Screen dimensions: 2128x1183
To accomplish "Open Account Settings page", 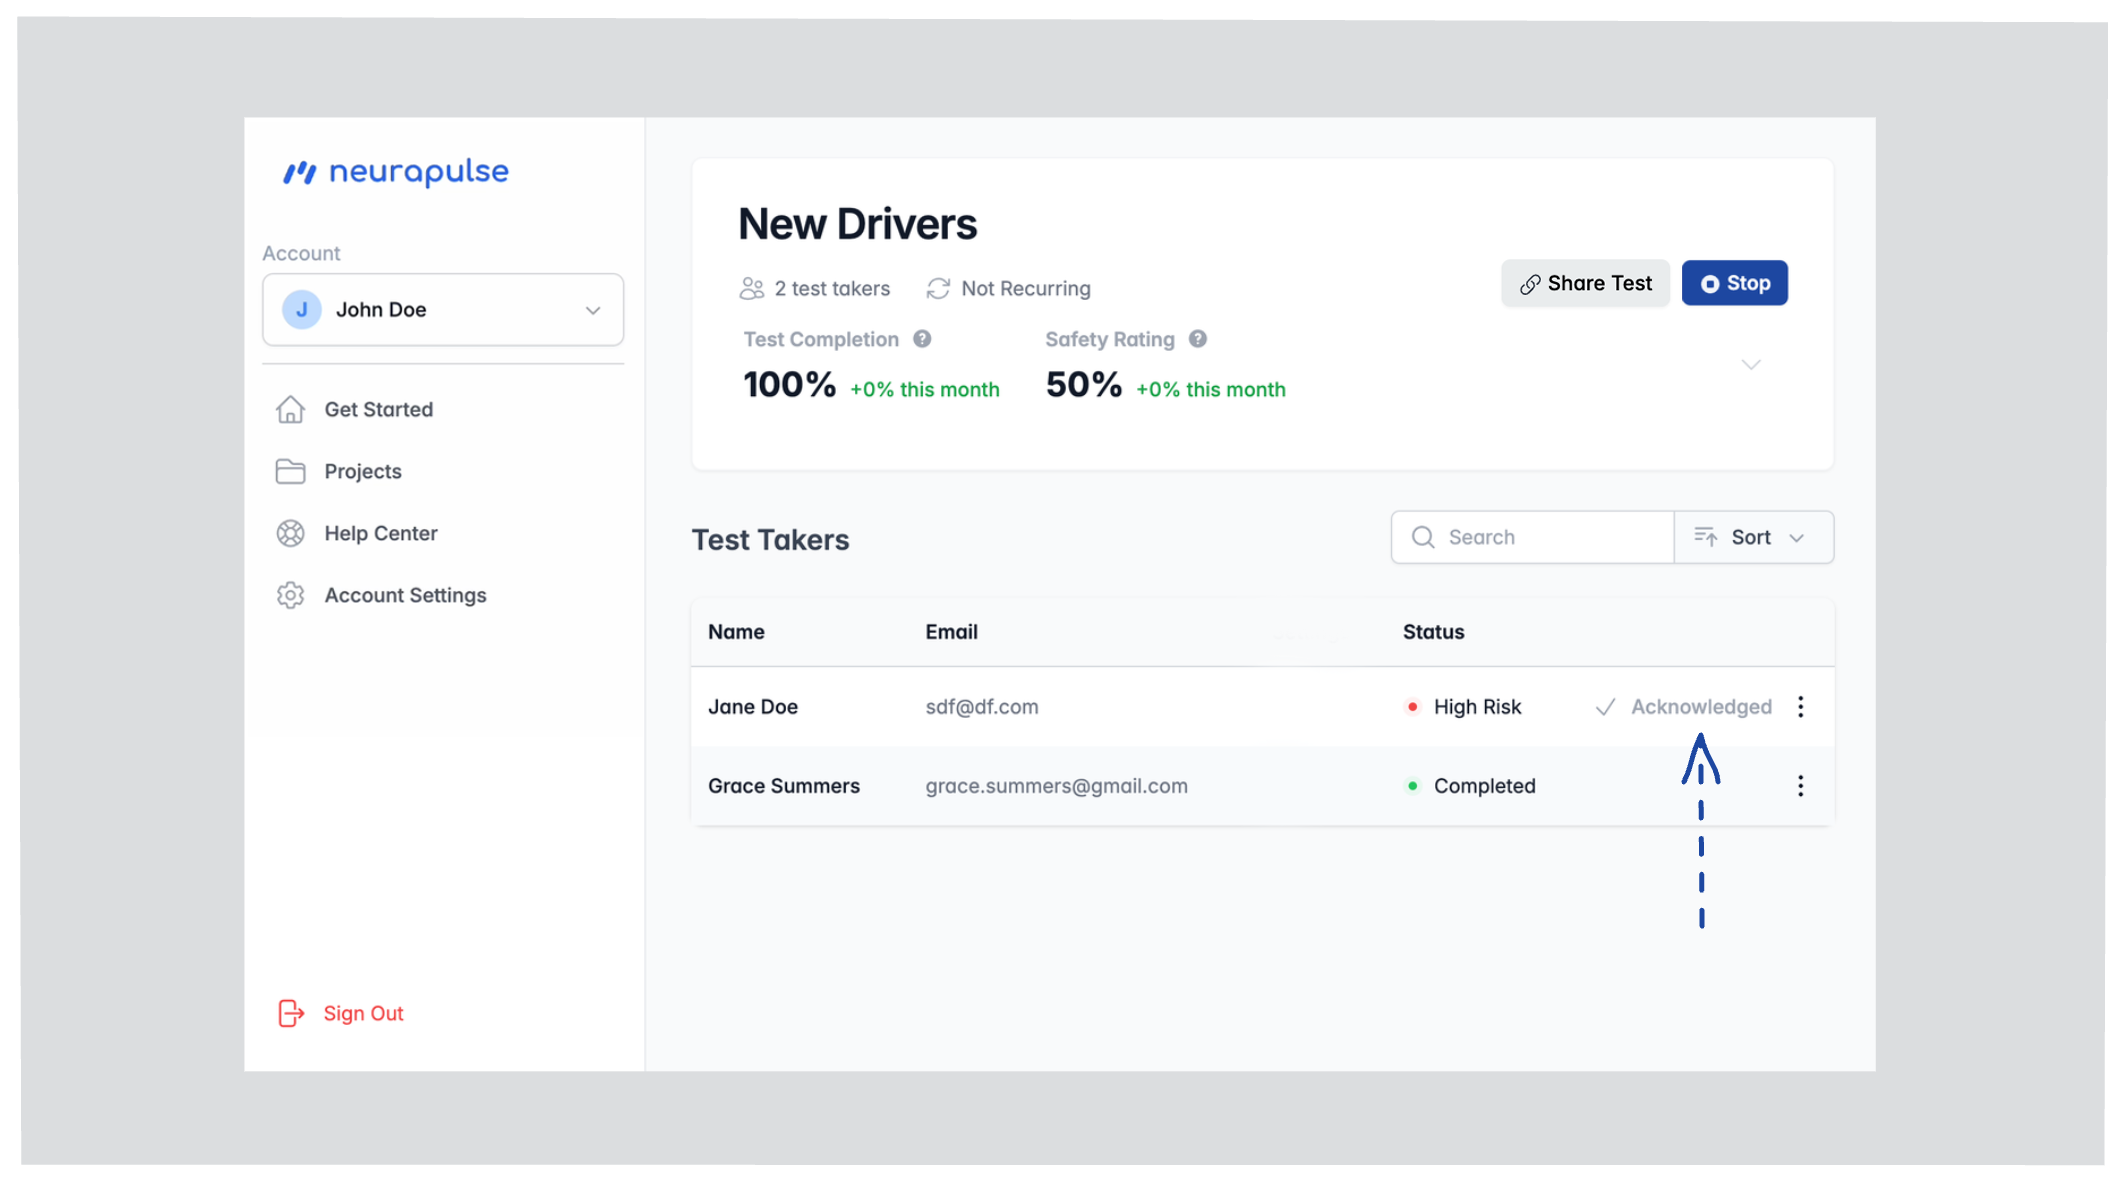I will pos(404,596).
